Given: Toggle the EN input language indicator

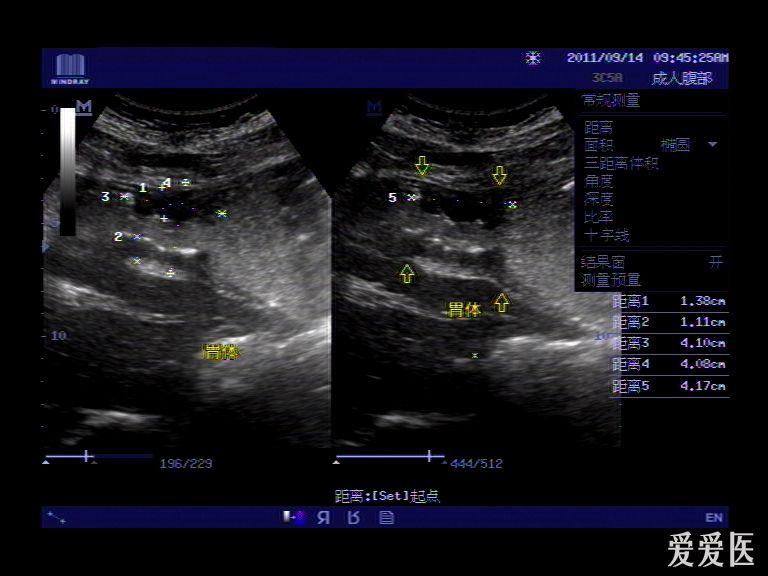Looking at the screenshot, I should 713,517.
